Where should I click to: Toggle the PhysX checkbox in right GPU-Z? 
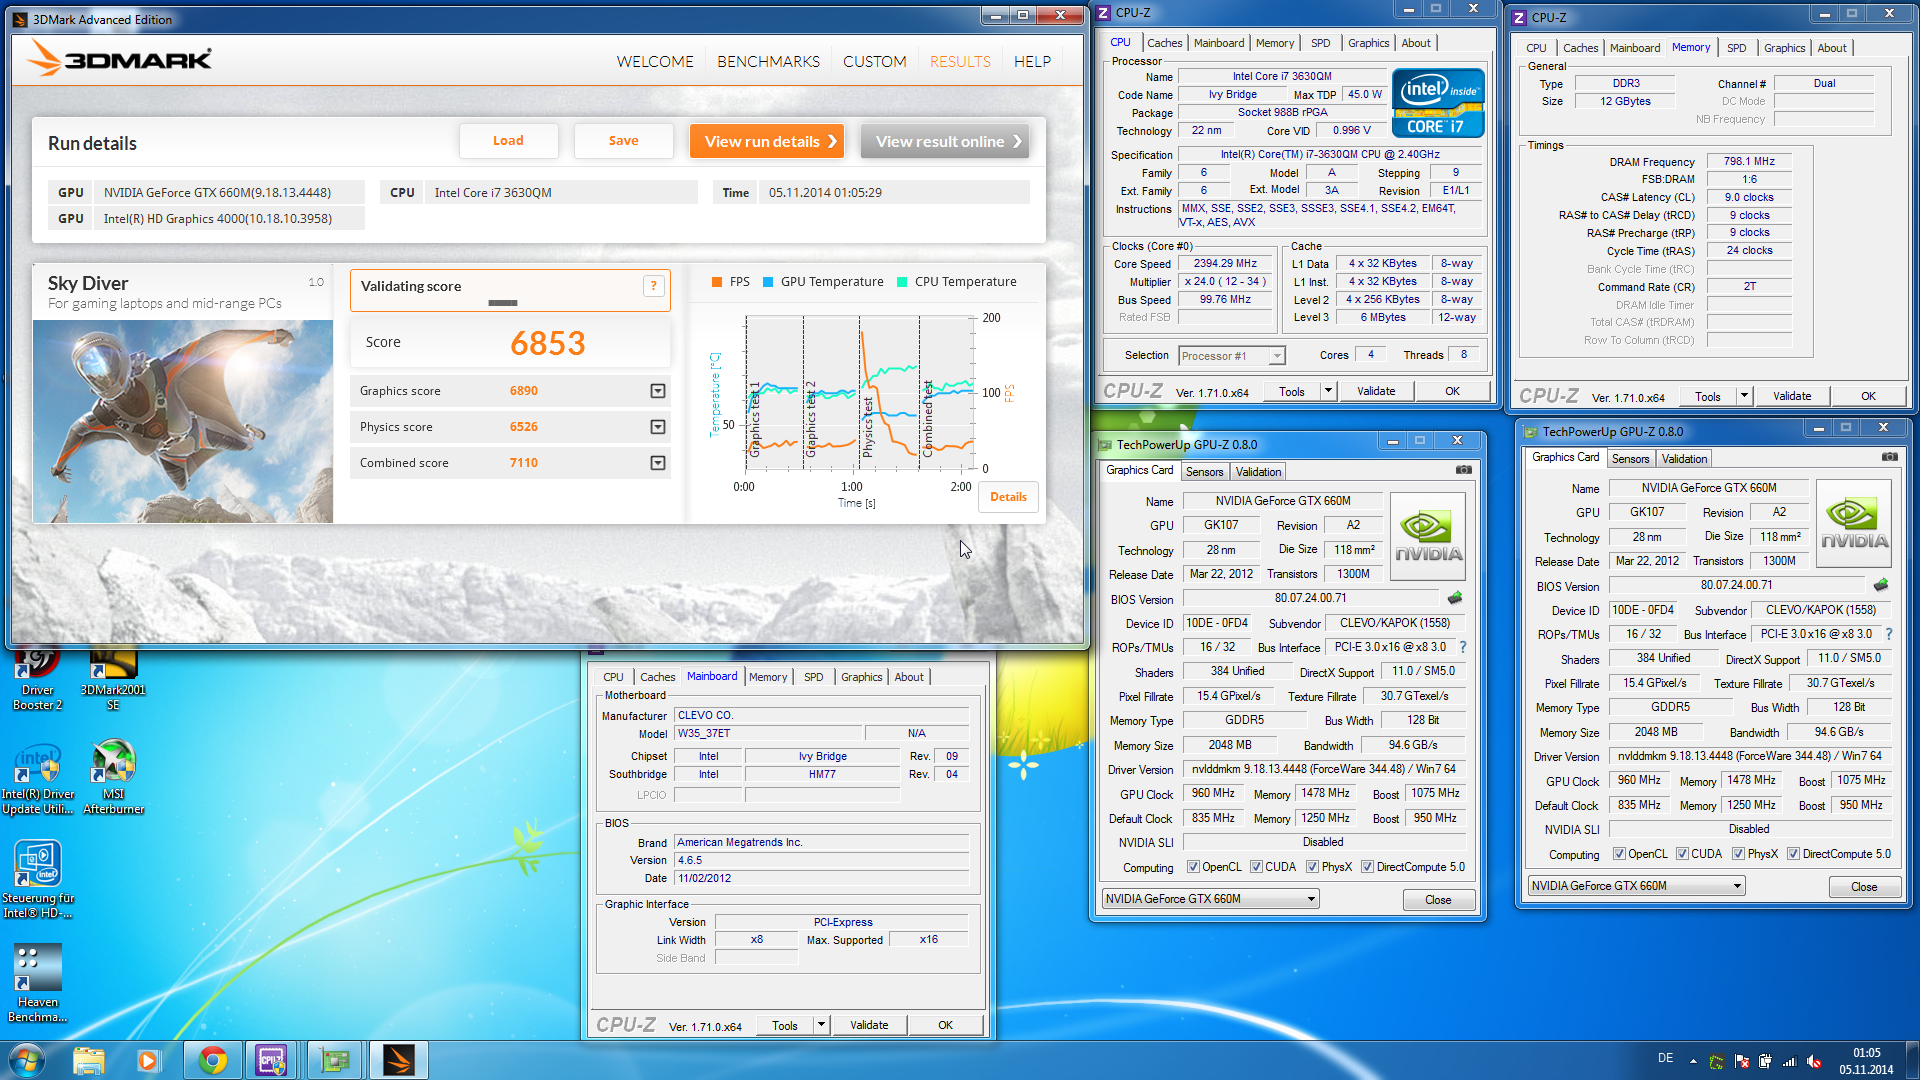click(1739, 854)
